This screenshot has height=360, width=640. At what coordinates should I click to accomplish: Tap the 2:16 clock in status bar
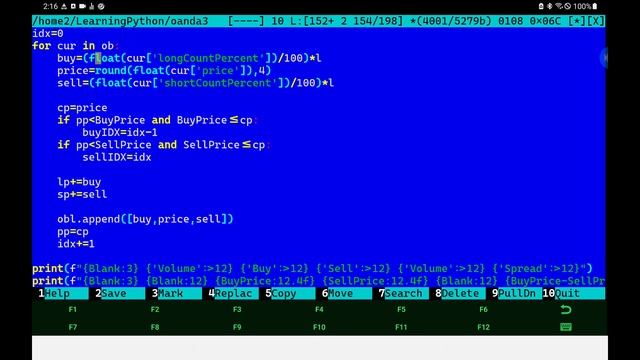50,6
